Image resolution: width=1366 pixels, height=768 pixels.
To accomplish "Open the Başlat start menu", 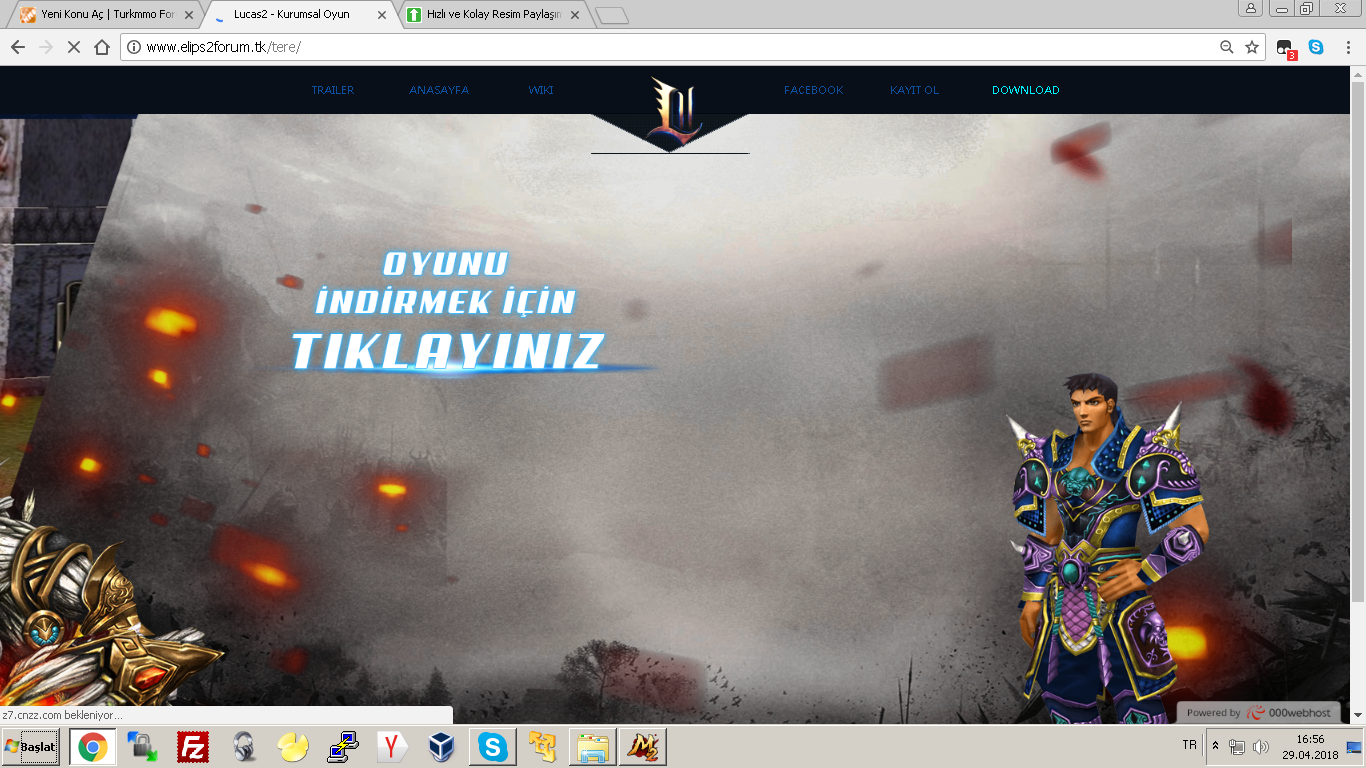I will (x=31, y=747).
